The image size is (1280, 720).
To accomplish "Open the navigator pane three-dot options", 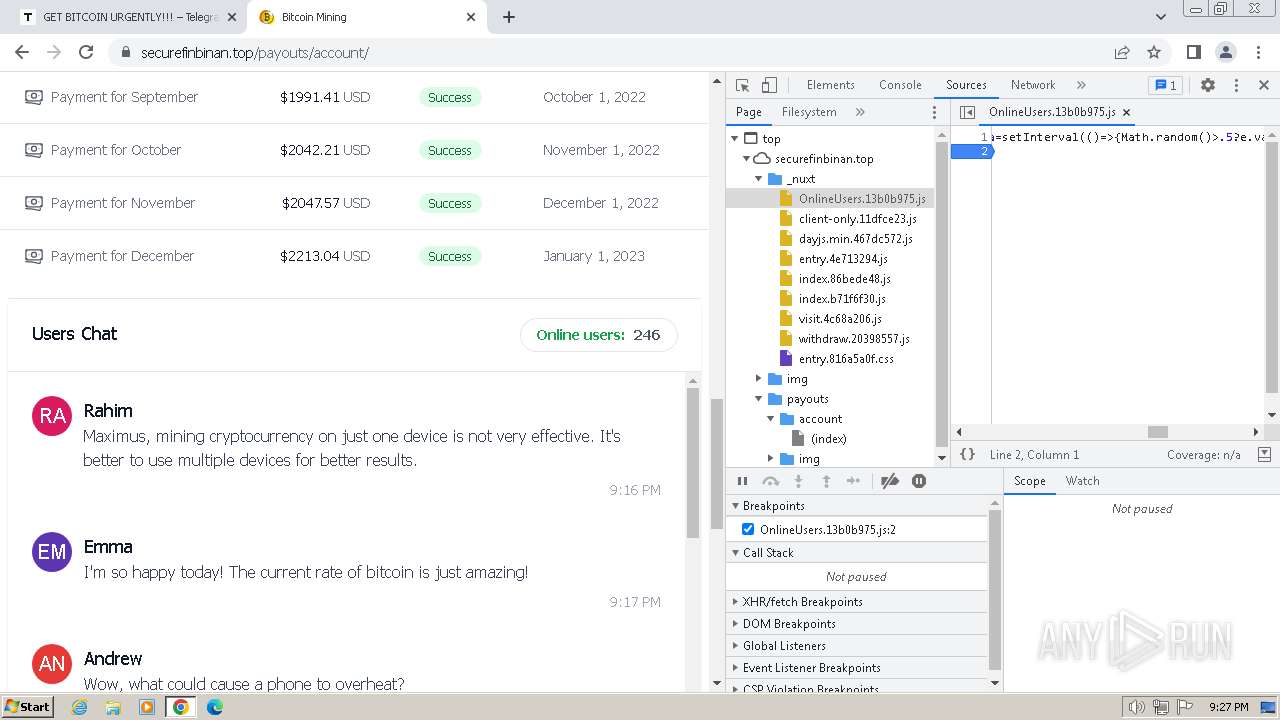I will (x=935, y=112).
